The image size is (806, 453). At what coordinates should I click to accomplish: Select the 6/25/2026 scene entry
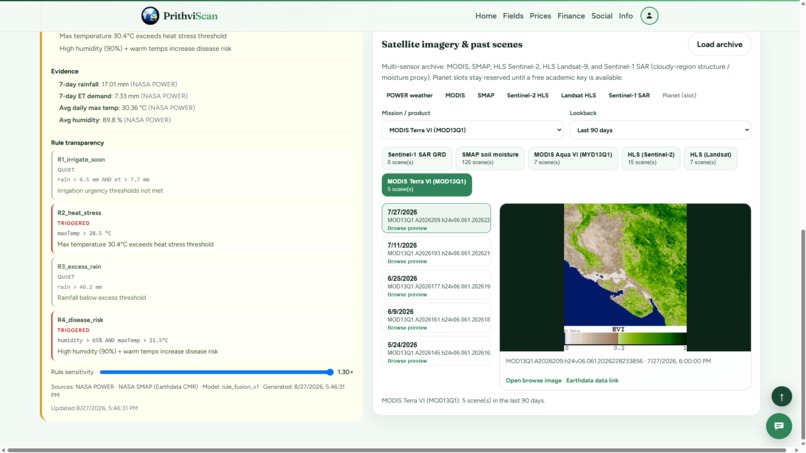click(436, 285)
